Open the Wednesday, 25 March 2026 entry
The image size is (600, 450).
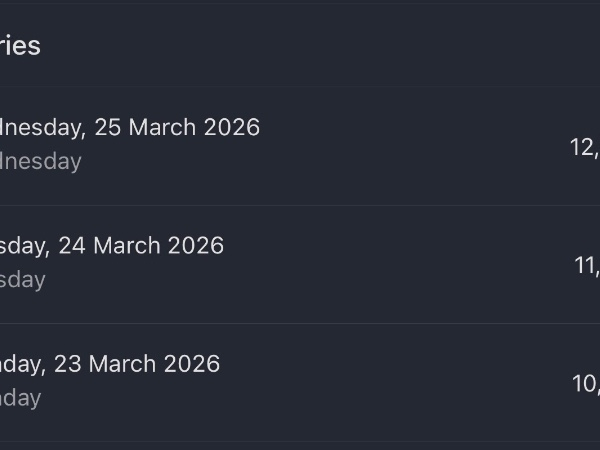coord(300,145)
